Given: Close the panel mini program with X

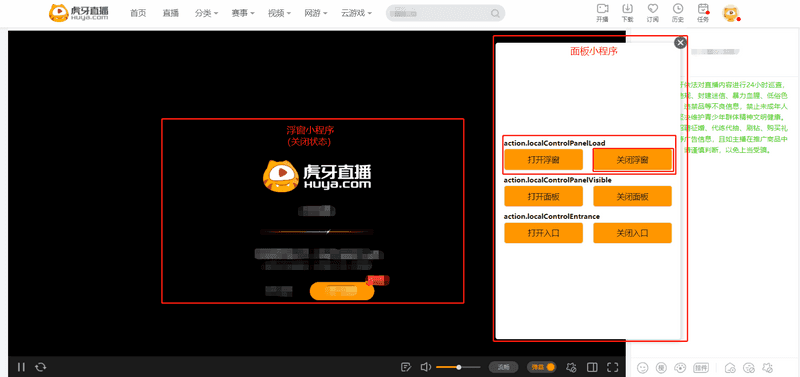Looking at the screenshot, I should 680,43.
